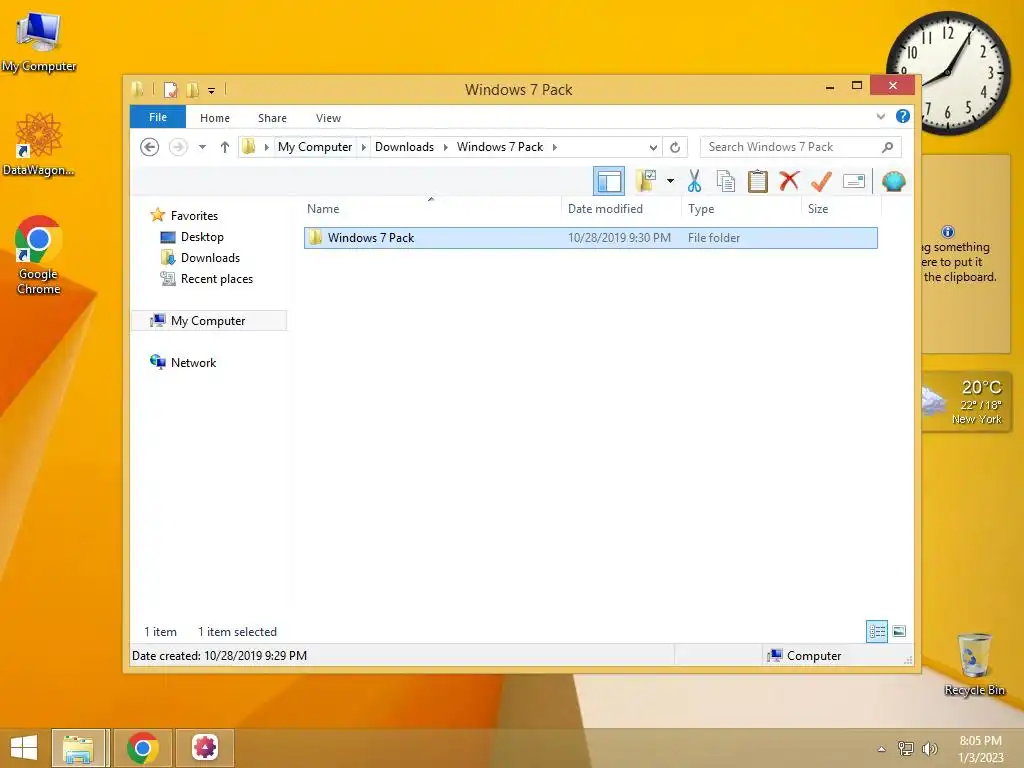1024x768 pixels.
Task: Open the View ribbon tab
Action: tap(328, 118)
